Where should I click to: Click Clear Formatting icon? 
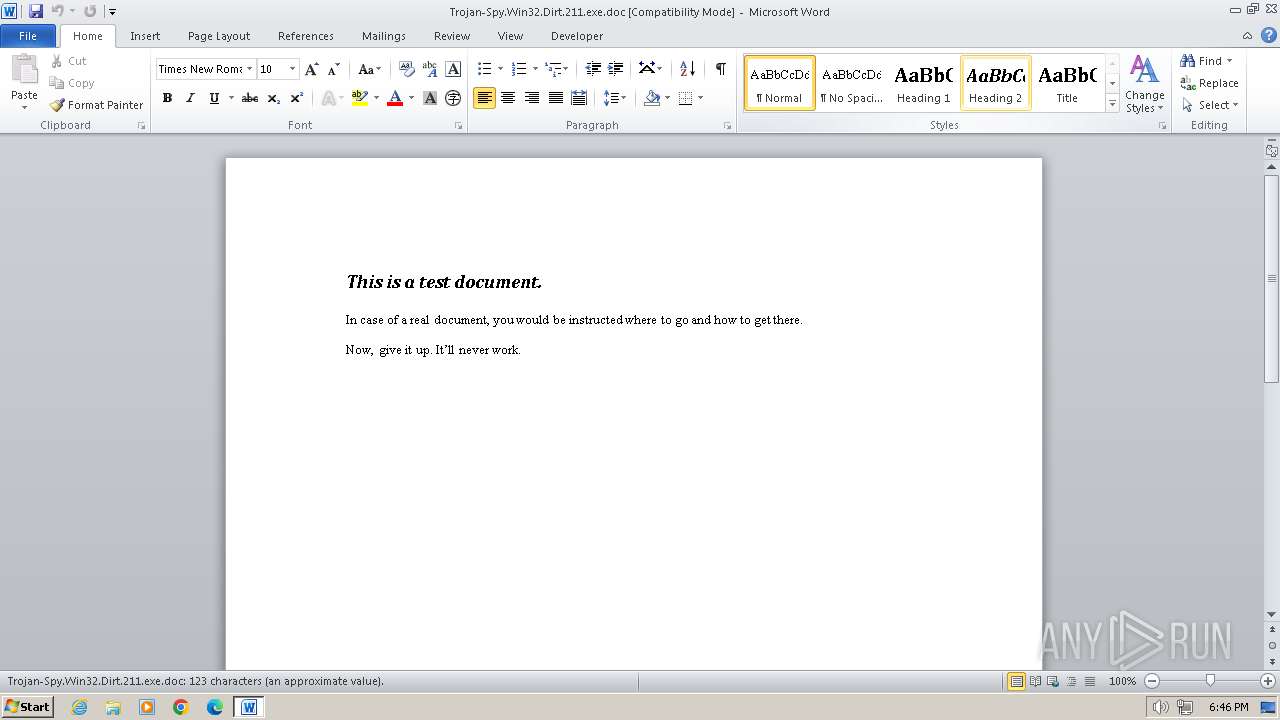407,69
